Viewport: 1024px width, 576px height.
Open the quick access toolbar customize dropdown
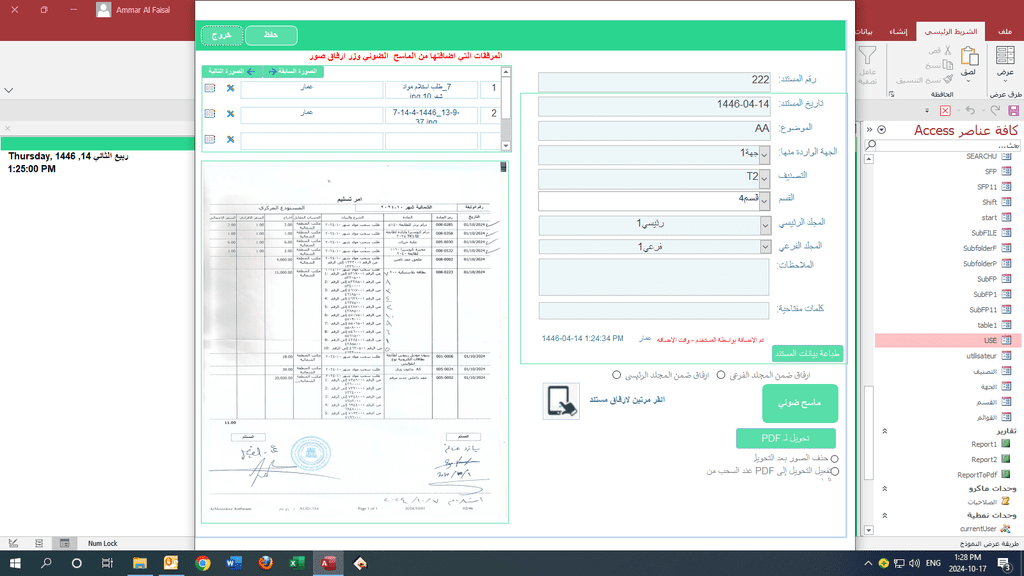(x=927, y=111)
